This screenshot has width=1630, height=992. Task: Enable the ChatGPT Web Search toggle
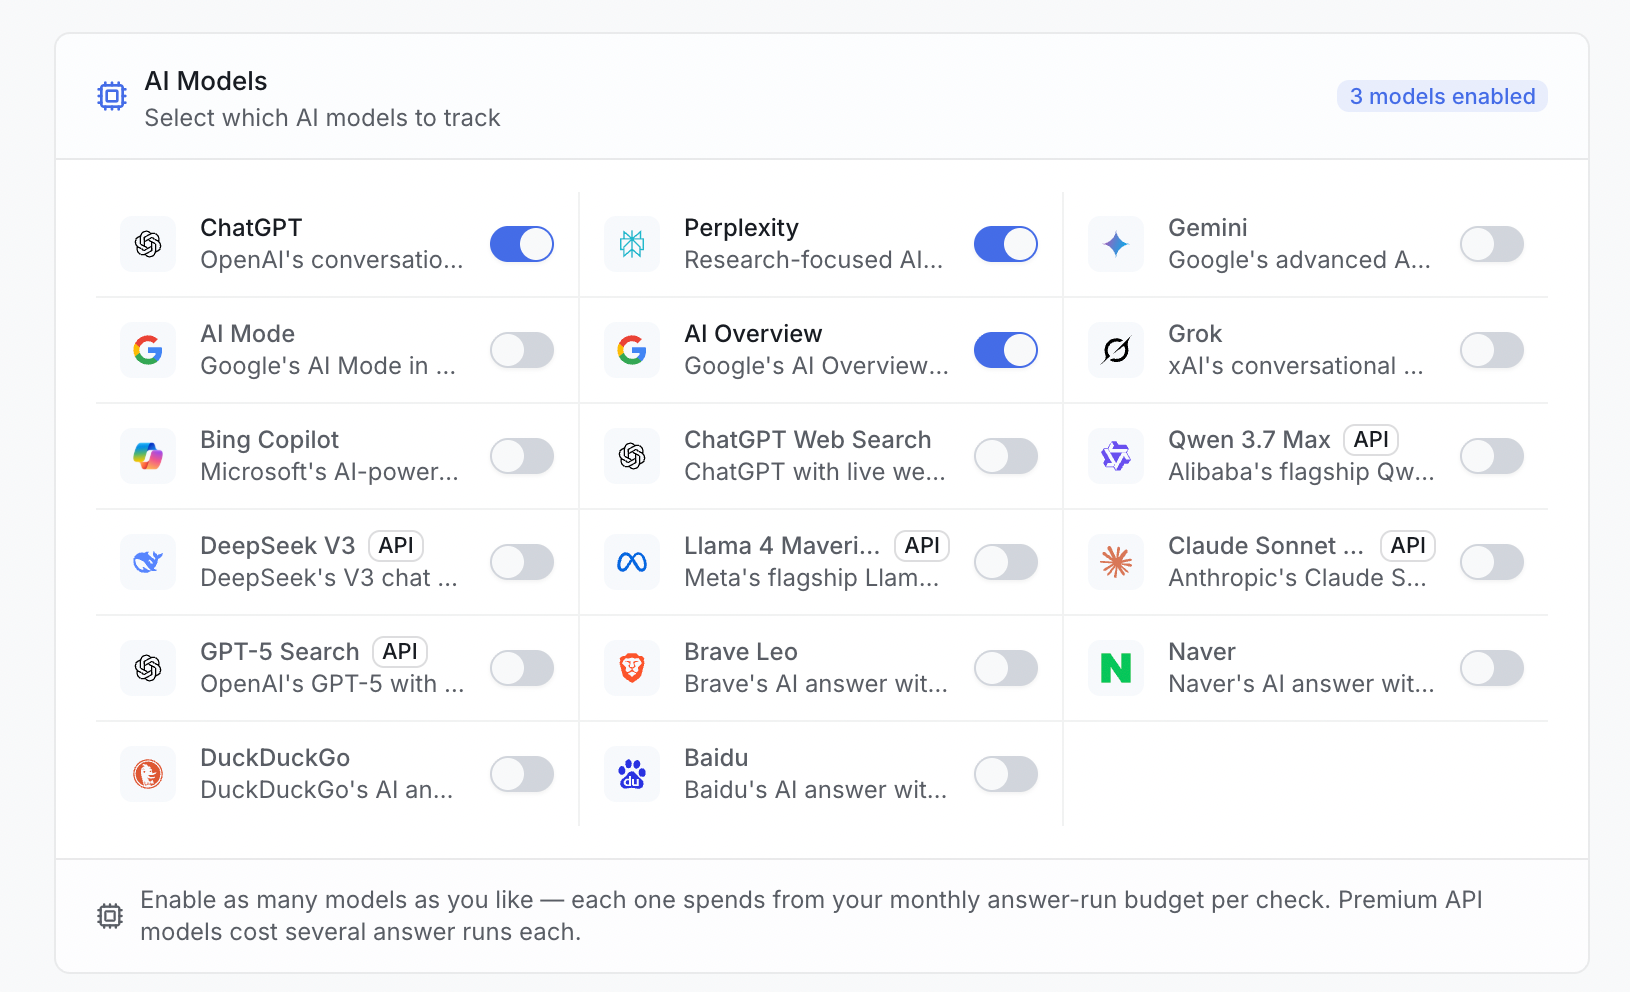pos(1006,456)
